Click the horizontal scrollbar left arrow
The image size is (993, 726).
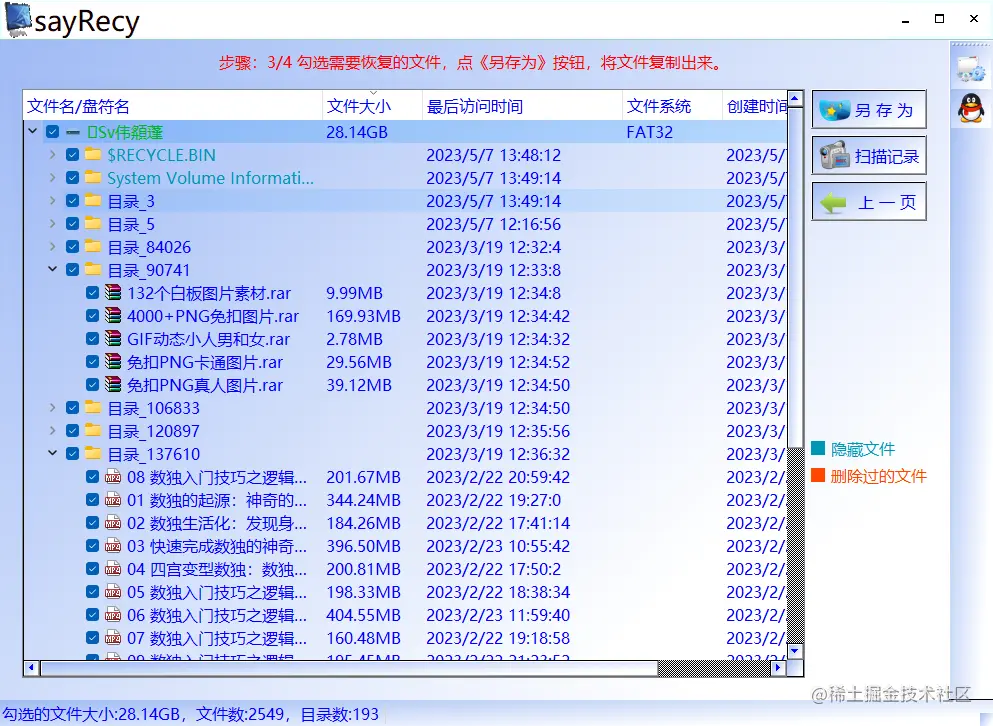(x=32, y=668)
